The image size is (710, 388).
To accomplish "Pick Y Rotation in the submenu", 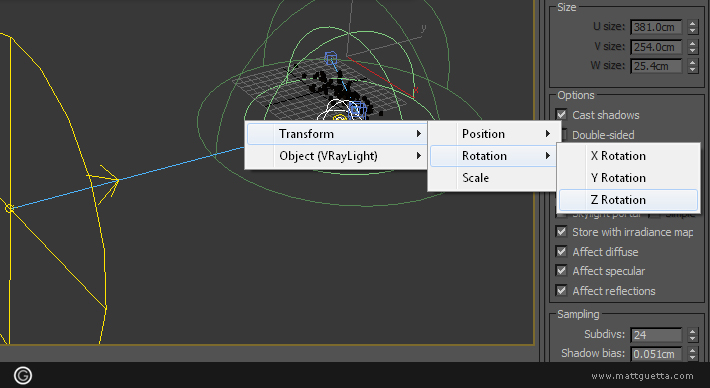I will click(x=628, y=178).
